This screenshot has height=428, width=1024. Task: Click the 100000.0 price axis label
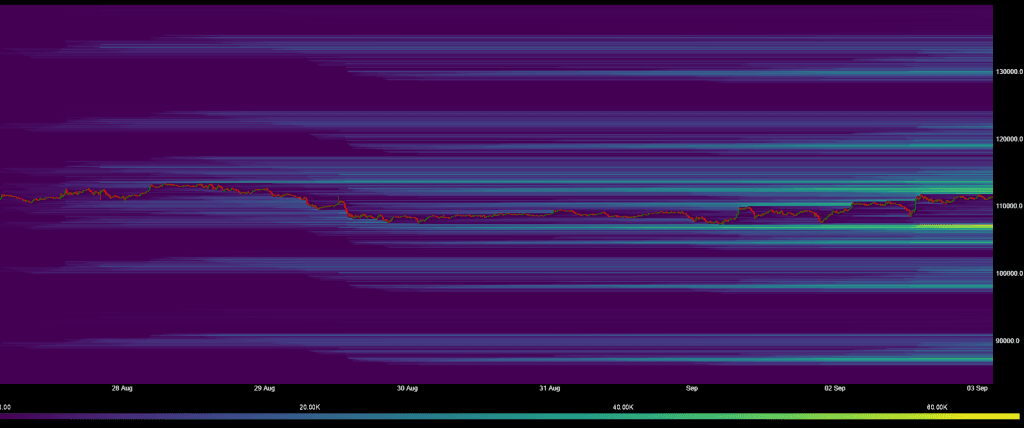1008,273
